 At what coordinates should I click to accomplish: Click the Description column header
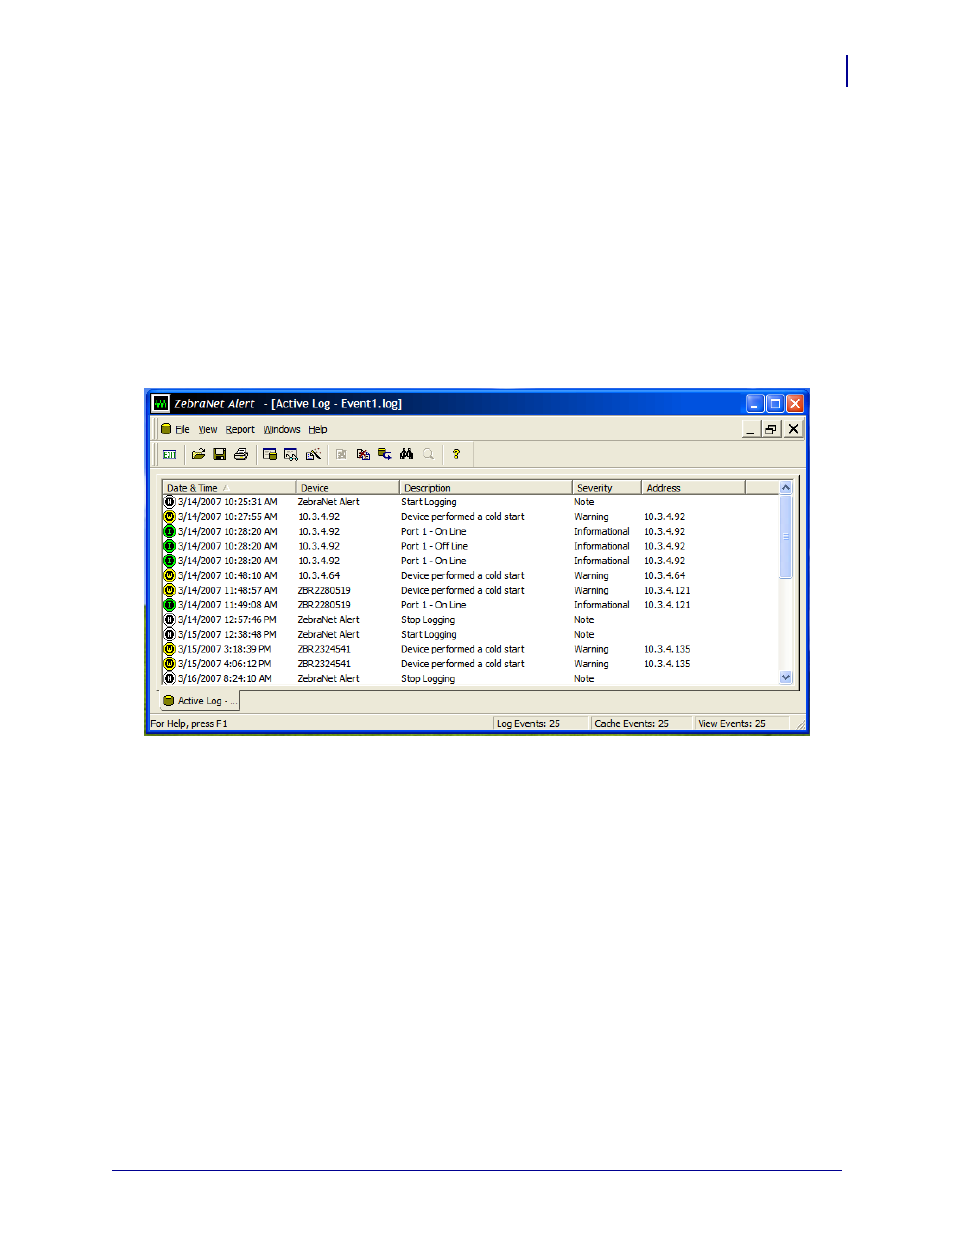[x=485, y=488]
